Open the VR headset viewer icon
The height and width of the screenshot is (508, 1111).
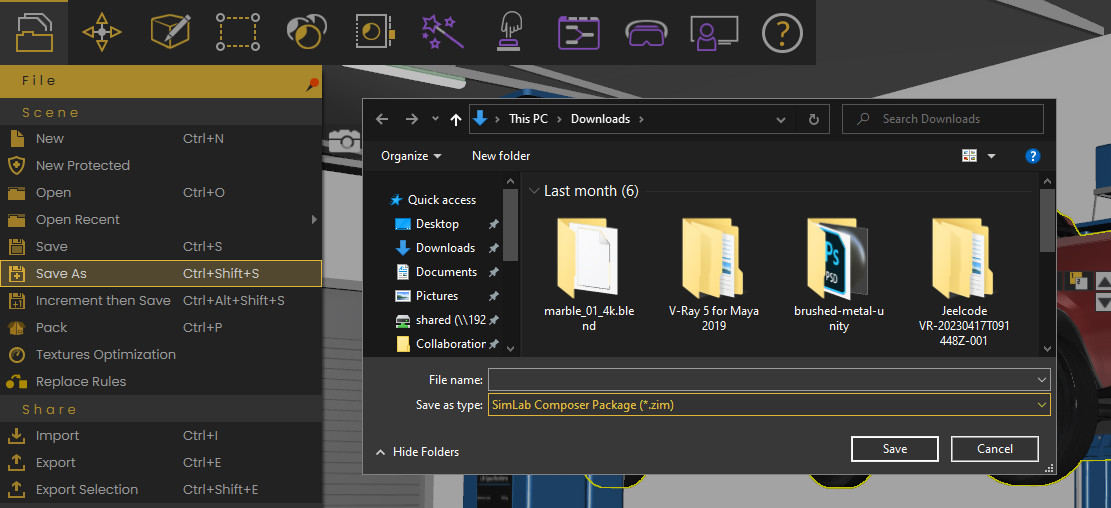tap(646, 33)
